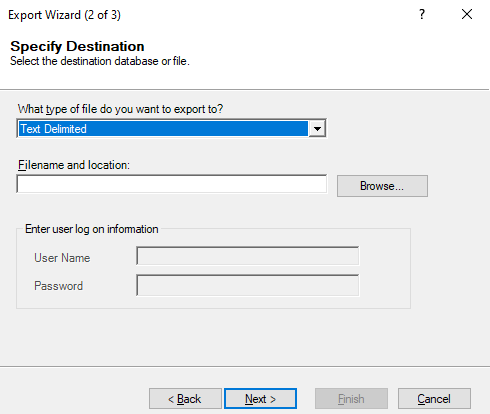Click the 'Select the destination database or file' subtitle
The height and width of the screenshot is (414, 490).
(100, 61)
